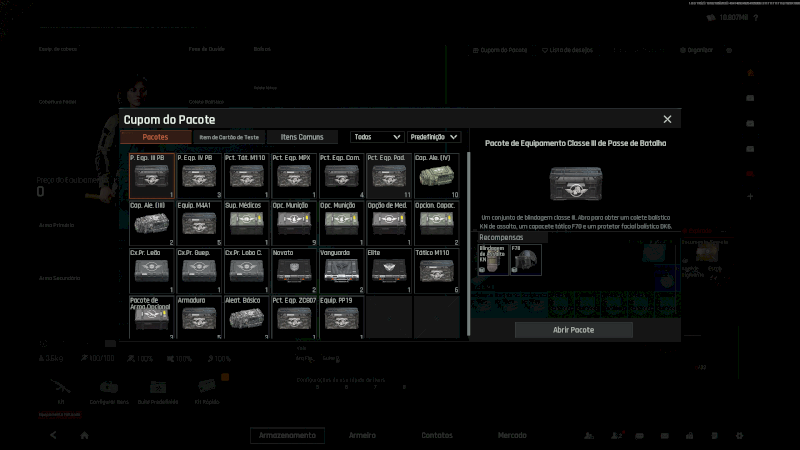The height and width of the screenshot is (450, 800).
Task: Open the Predefinição sort dropdown
Action: [x=434, y=137]
